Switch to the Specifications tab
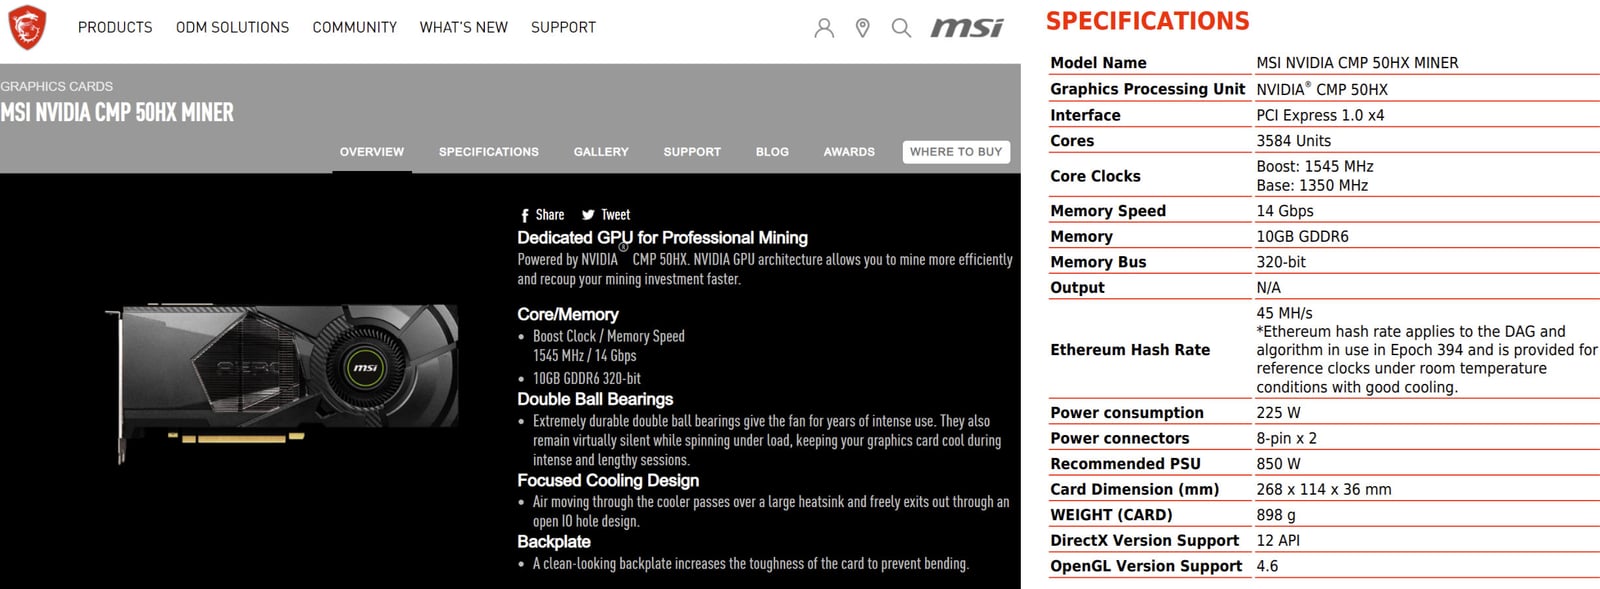 [x=488, y=152]
